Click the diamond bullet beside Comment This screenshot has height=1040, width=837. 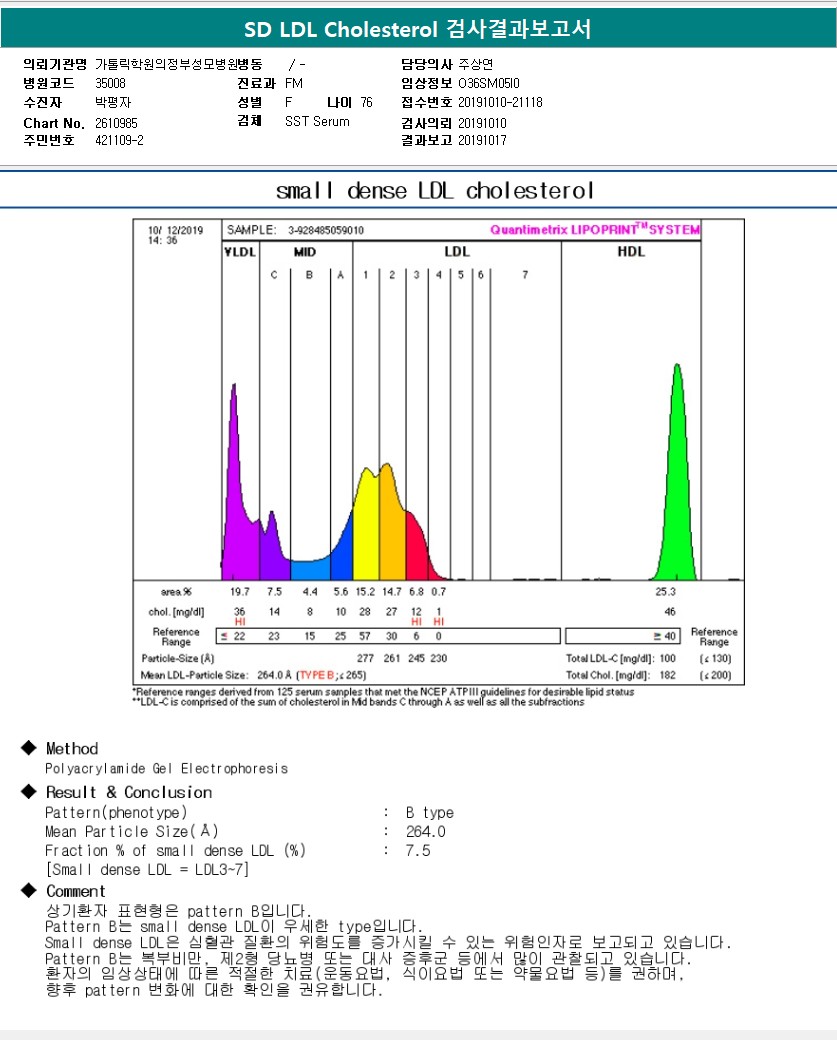pos(28,891)
